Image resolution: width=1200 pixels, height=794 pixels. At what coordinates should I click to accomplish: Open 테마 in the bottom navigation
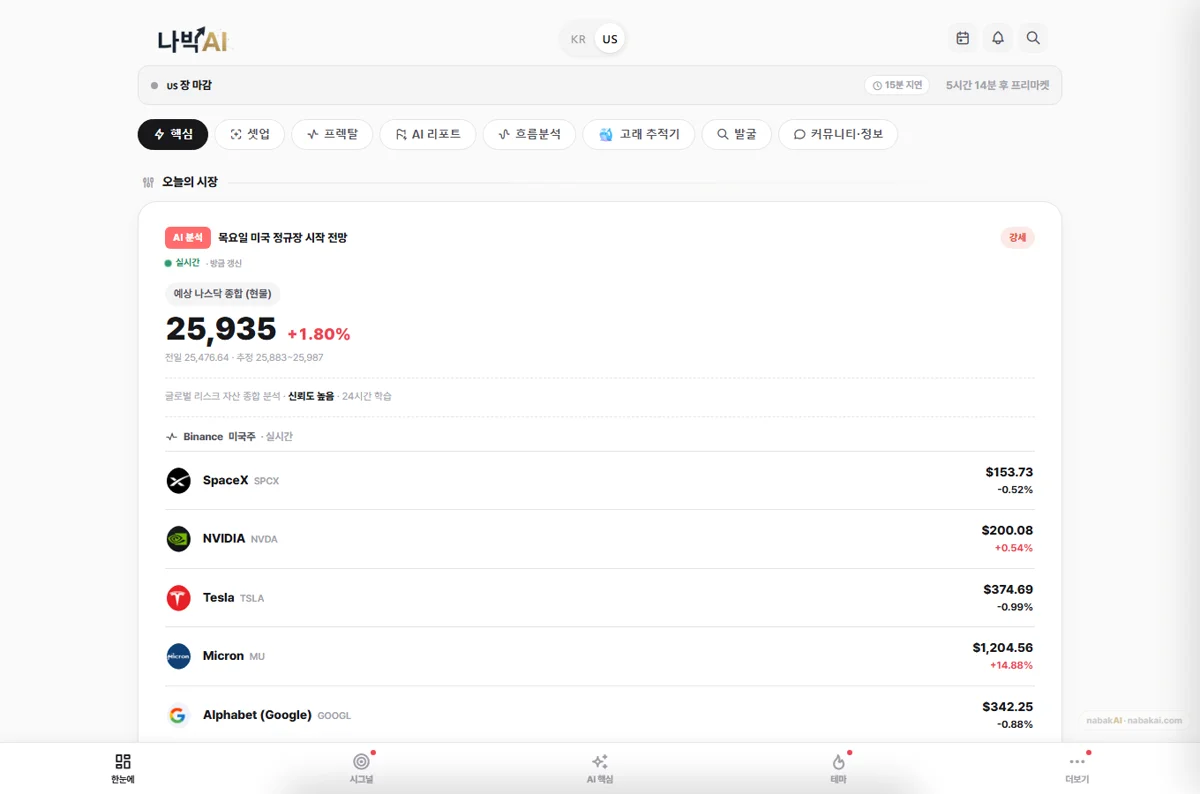(838, 768)
